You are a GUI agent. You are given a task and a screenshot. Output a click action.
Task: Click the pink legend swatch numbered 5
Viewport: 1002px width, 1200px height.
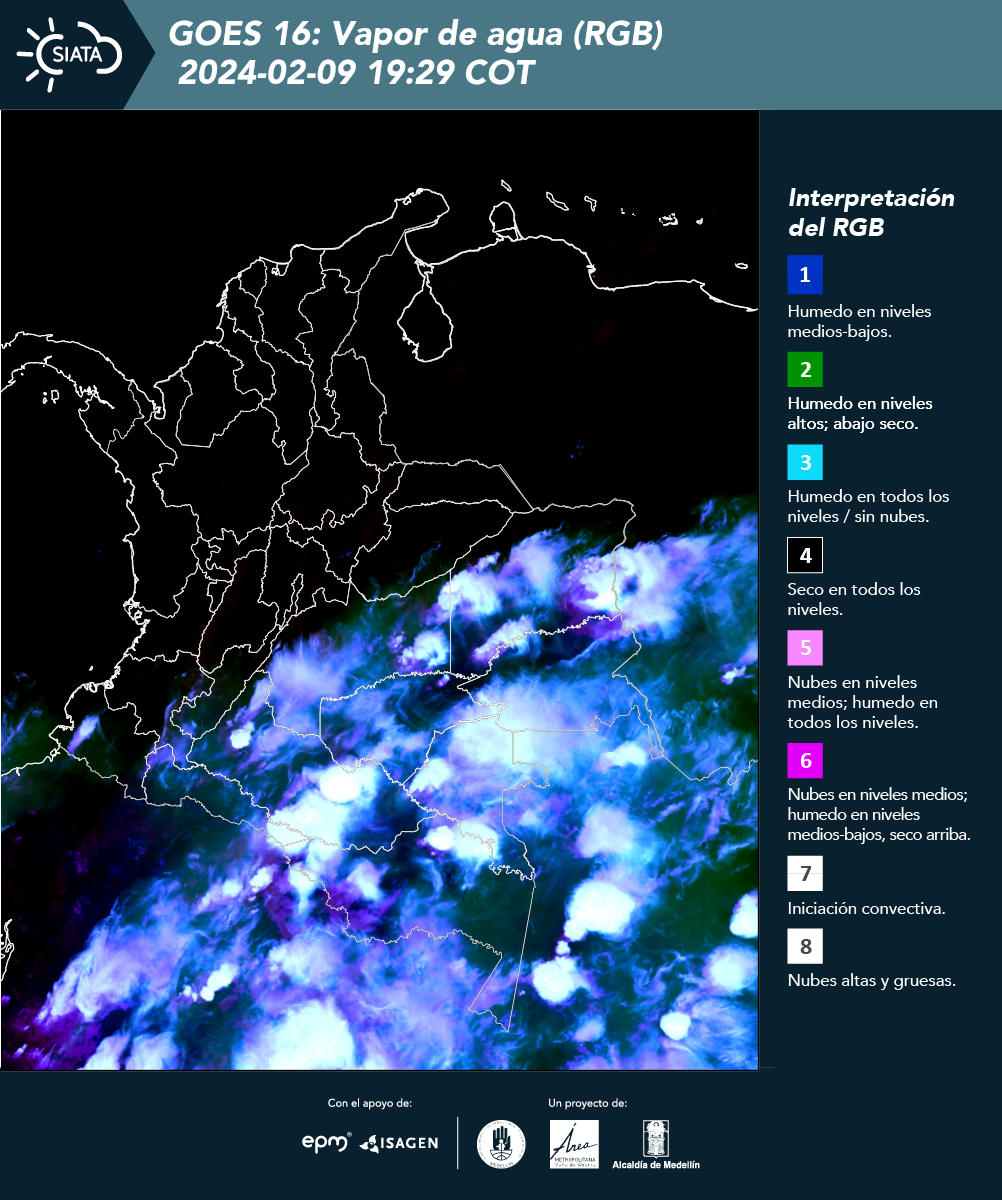[805, 648]
